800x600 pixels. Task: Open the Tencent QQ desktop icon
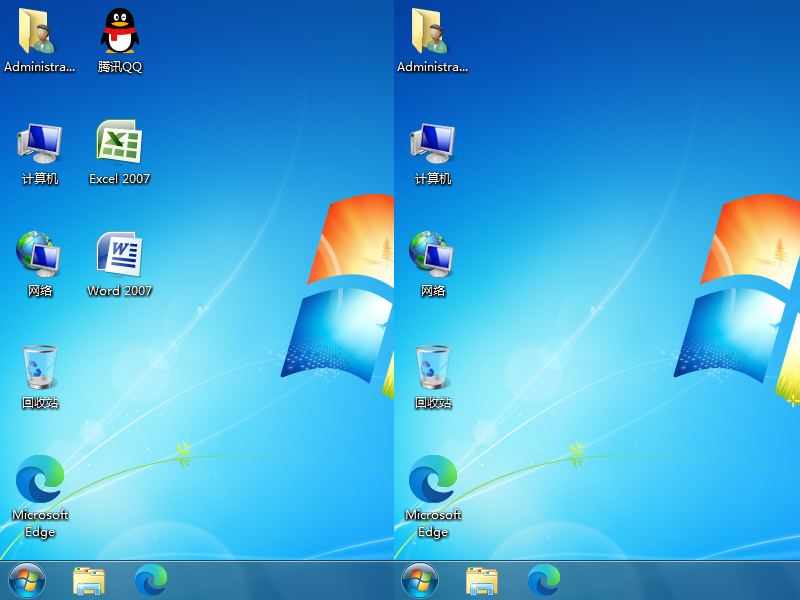118,30
